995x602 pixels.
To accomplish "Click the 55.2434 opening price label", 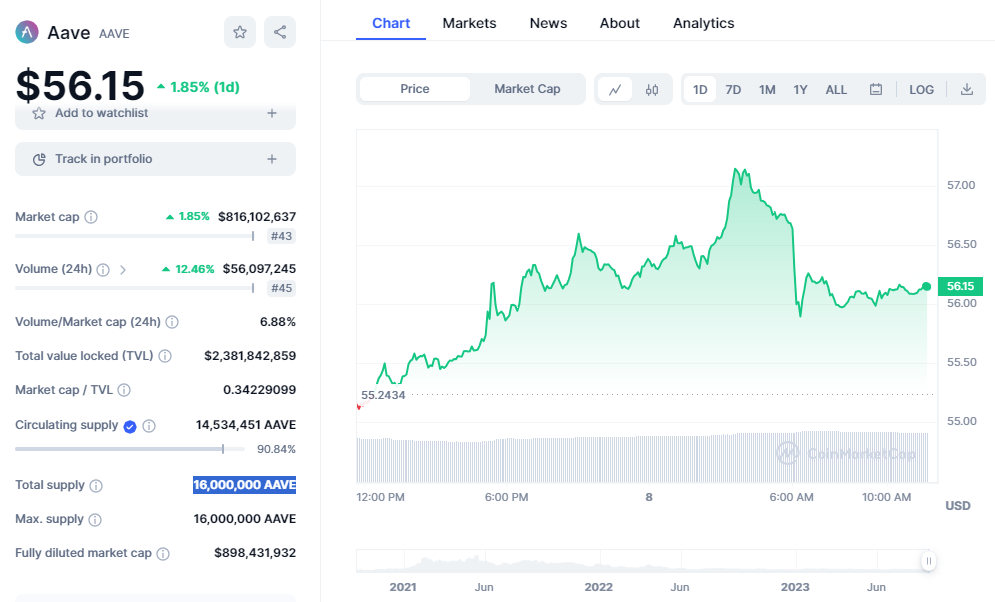I will click(x=383, y=395).
